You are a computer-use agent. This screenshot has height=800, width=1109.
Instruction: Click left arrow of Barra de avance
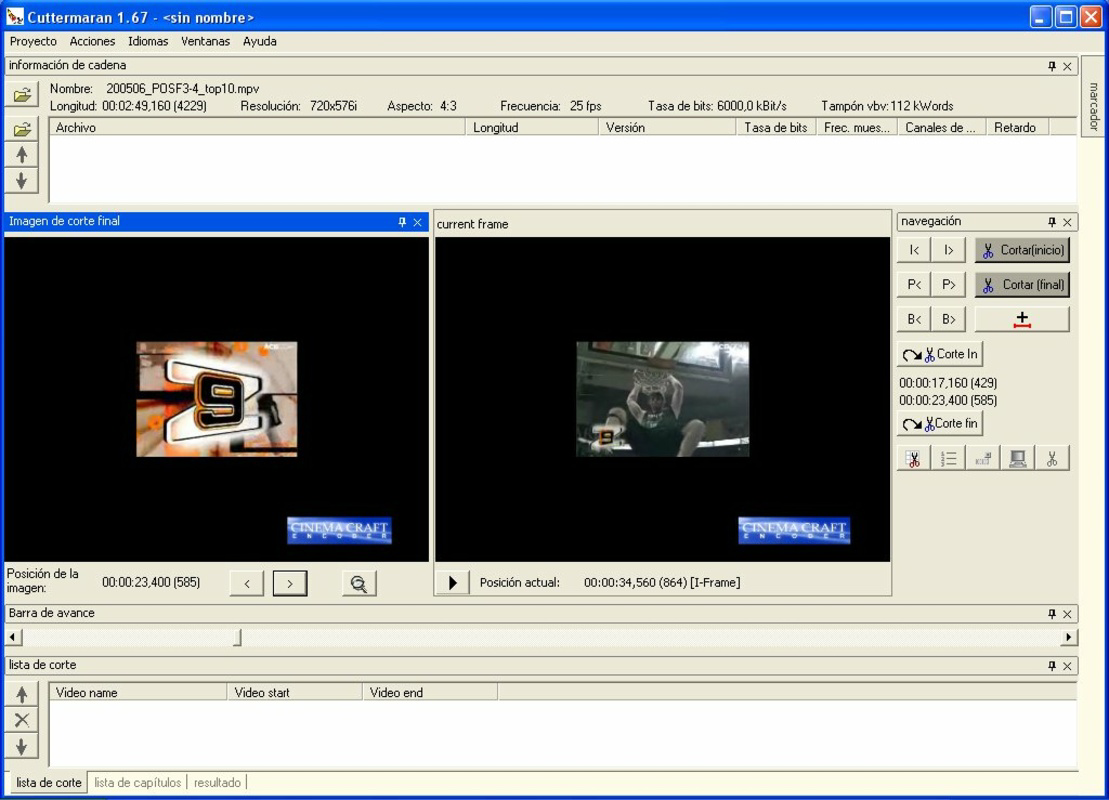(13, 637)
